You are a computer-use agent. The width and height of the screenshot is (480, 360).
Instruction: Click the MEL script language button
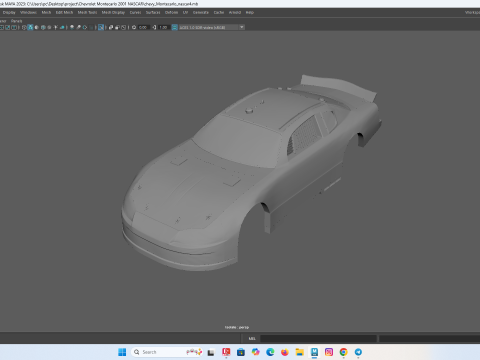tap(252, 338)
